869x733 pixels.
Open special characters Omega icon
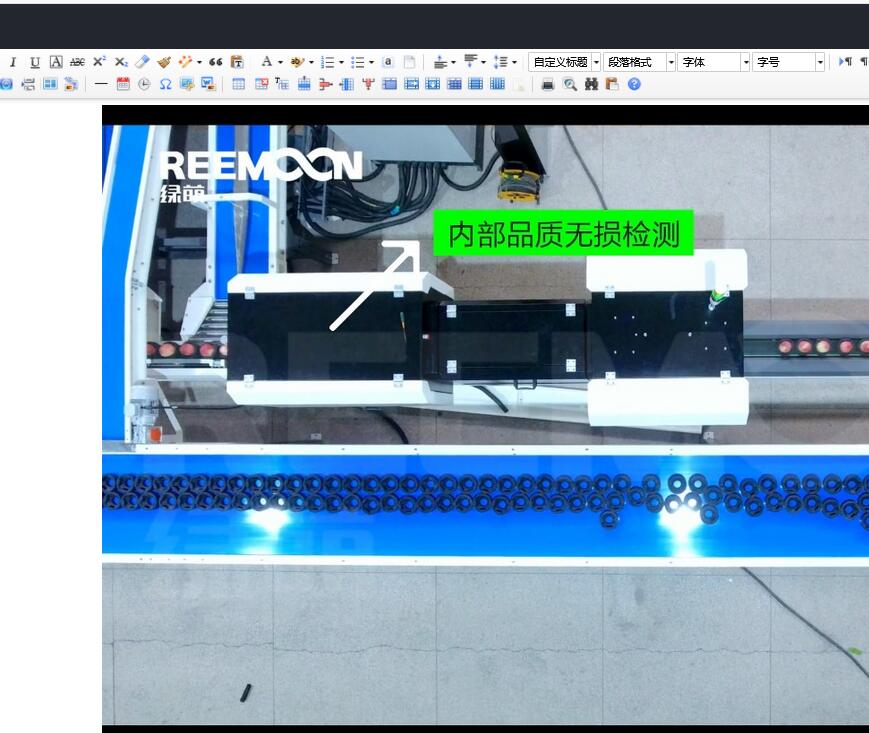tap(165, 84)
